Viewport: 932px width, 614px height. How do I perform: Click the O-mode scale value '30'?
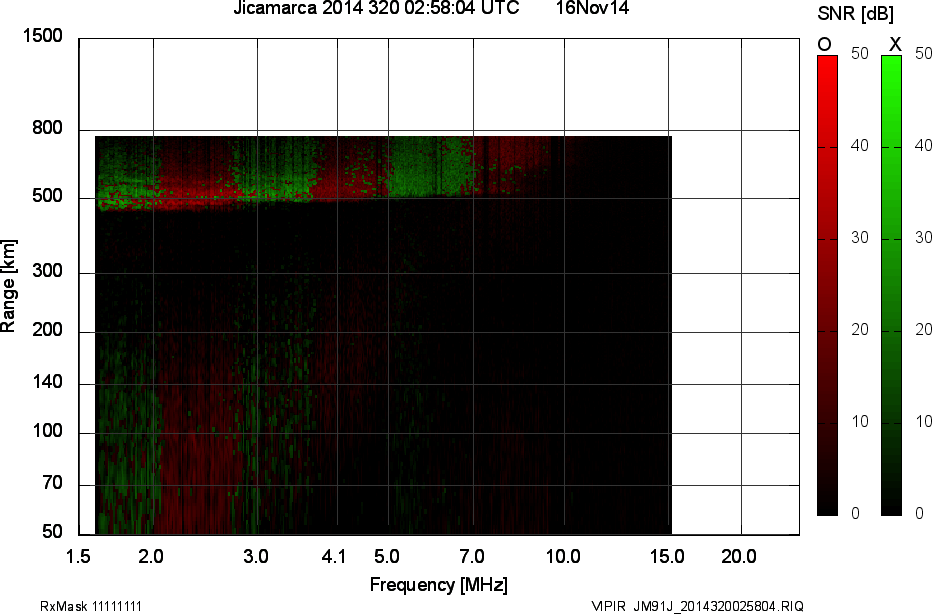tap(859, 238)
